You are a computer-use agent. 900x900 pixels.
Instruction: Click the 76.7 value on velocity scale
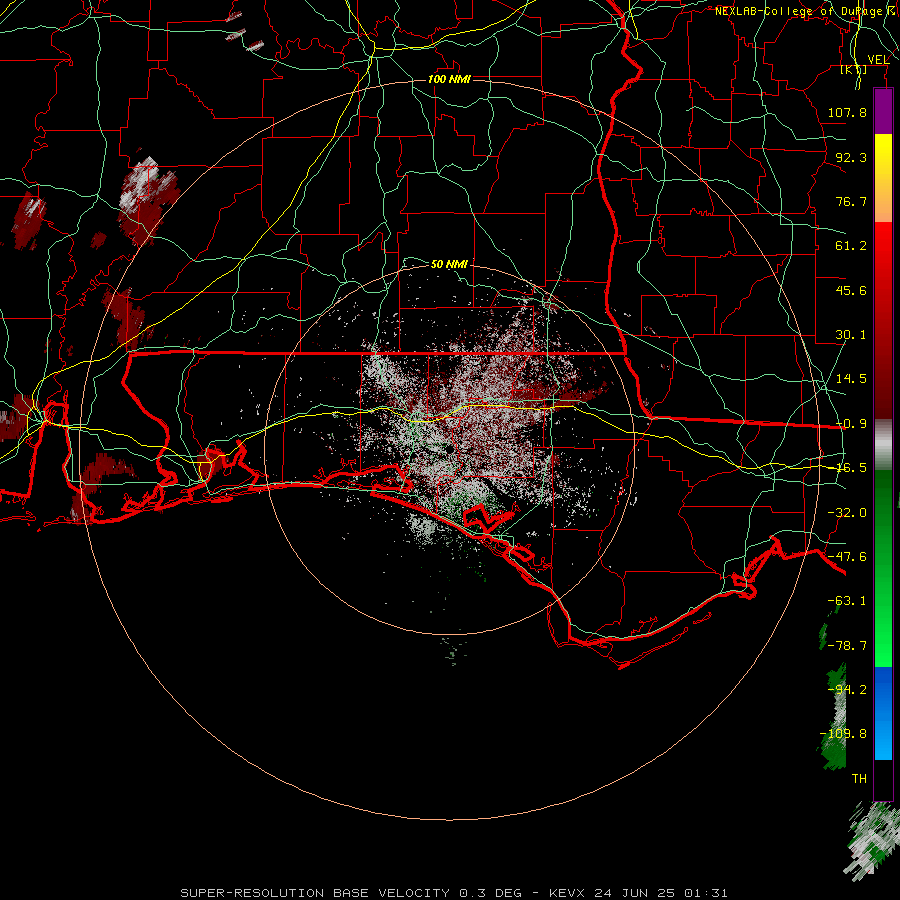click(851, 201)
